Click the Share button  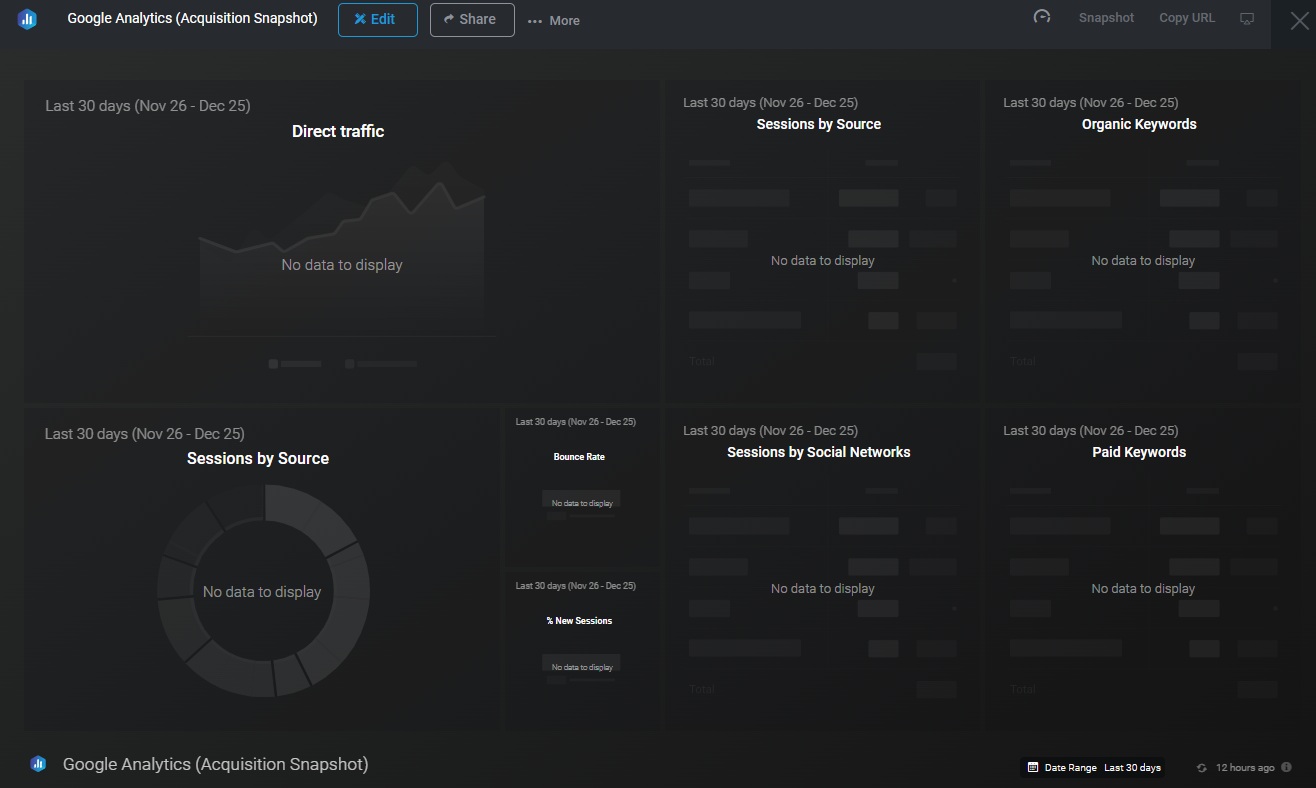[x=471, y=19]
